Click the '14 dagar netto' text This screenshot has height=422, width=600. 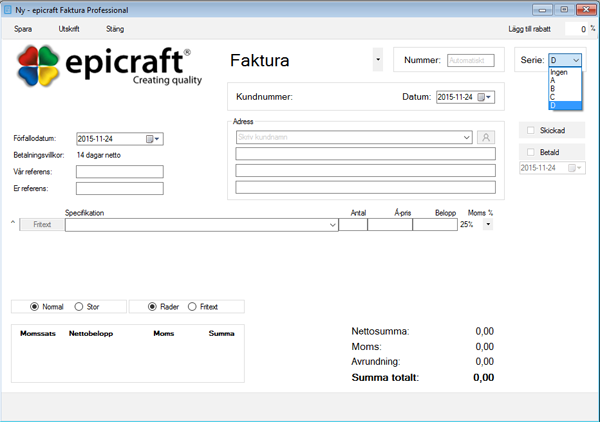tap(99, 155)
